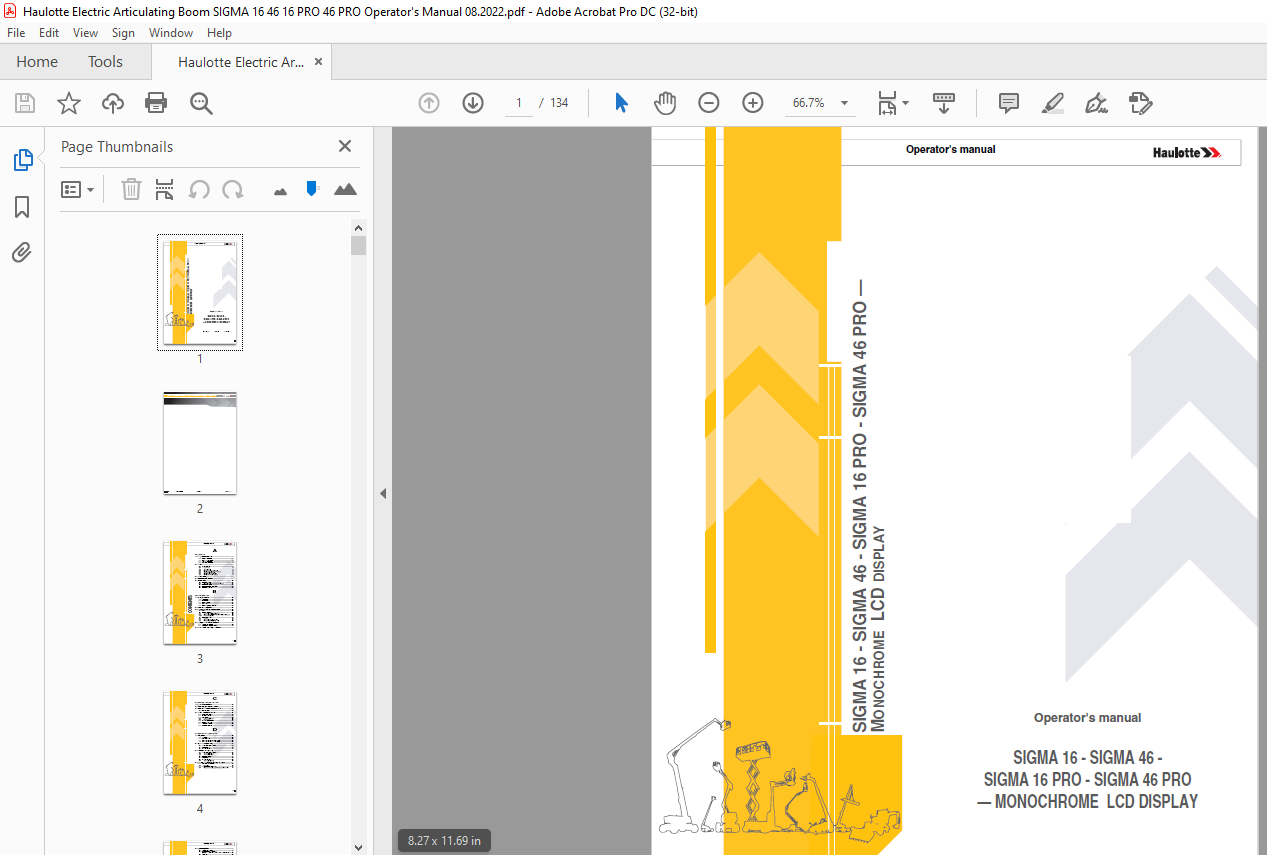Delete selected page with trash icon
This screenshot has width=1267, height=855.
(131, 189)
